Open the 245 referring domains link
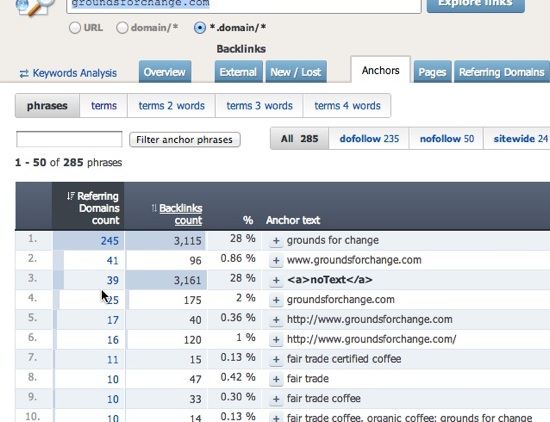This screenshot has height=422, width=550. coord(110,241)
